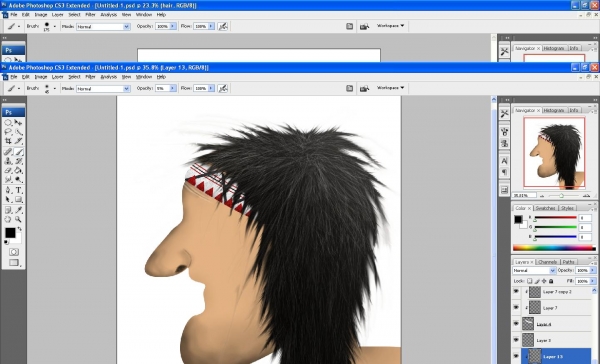Open Flow slider arrow in front options bar
600x364 pixels.
[211, 88]
